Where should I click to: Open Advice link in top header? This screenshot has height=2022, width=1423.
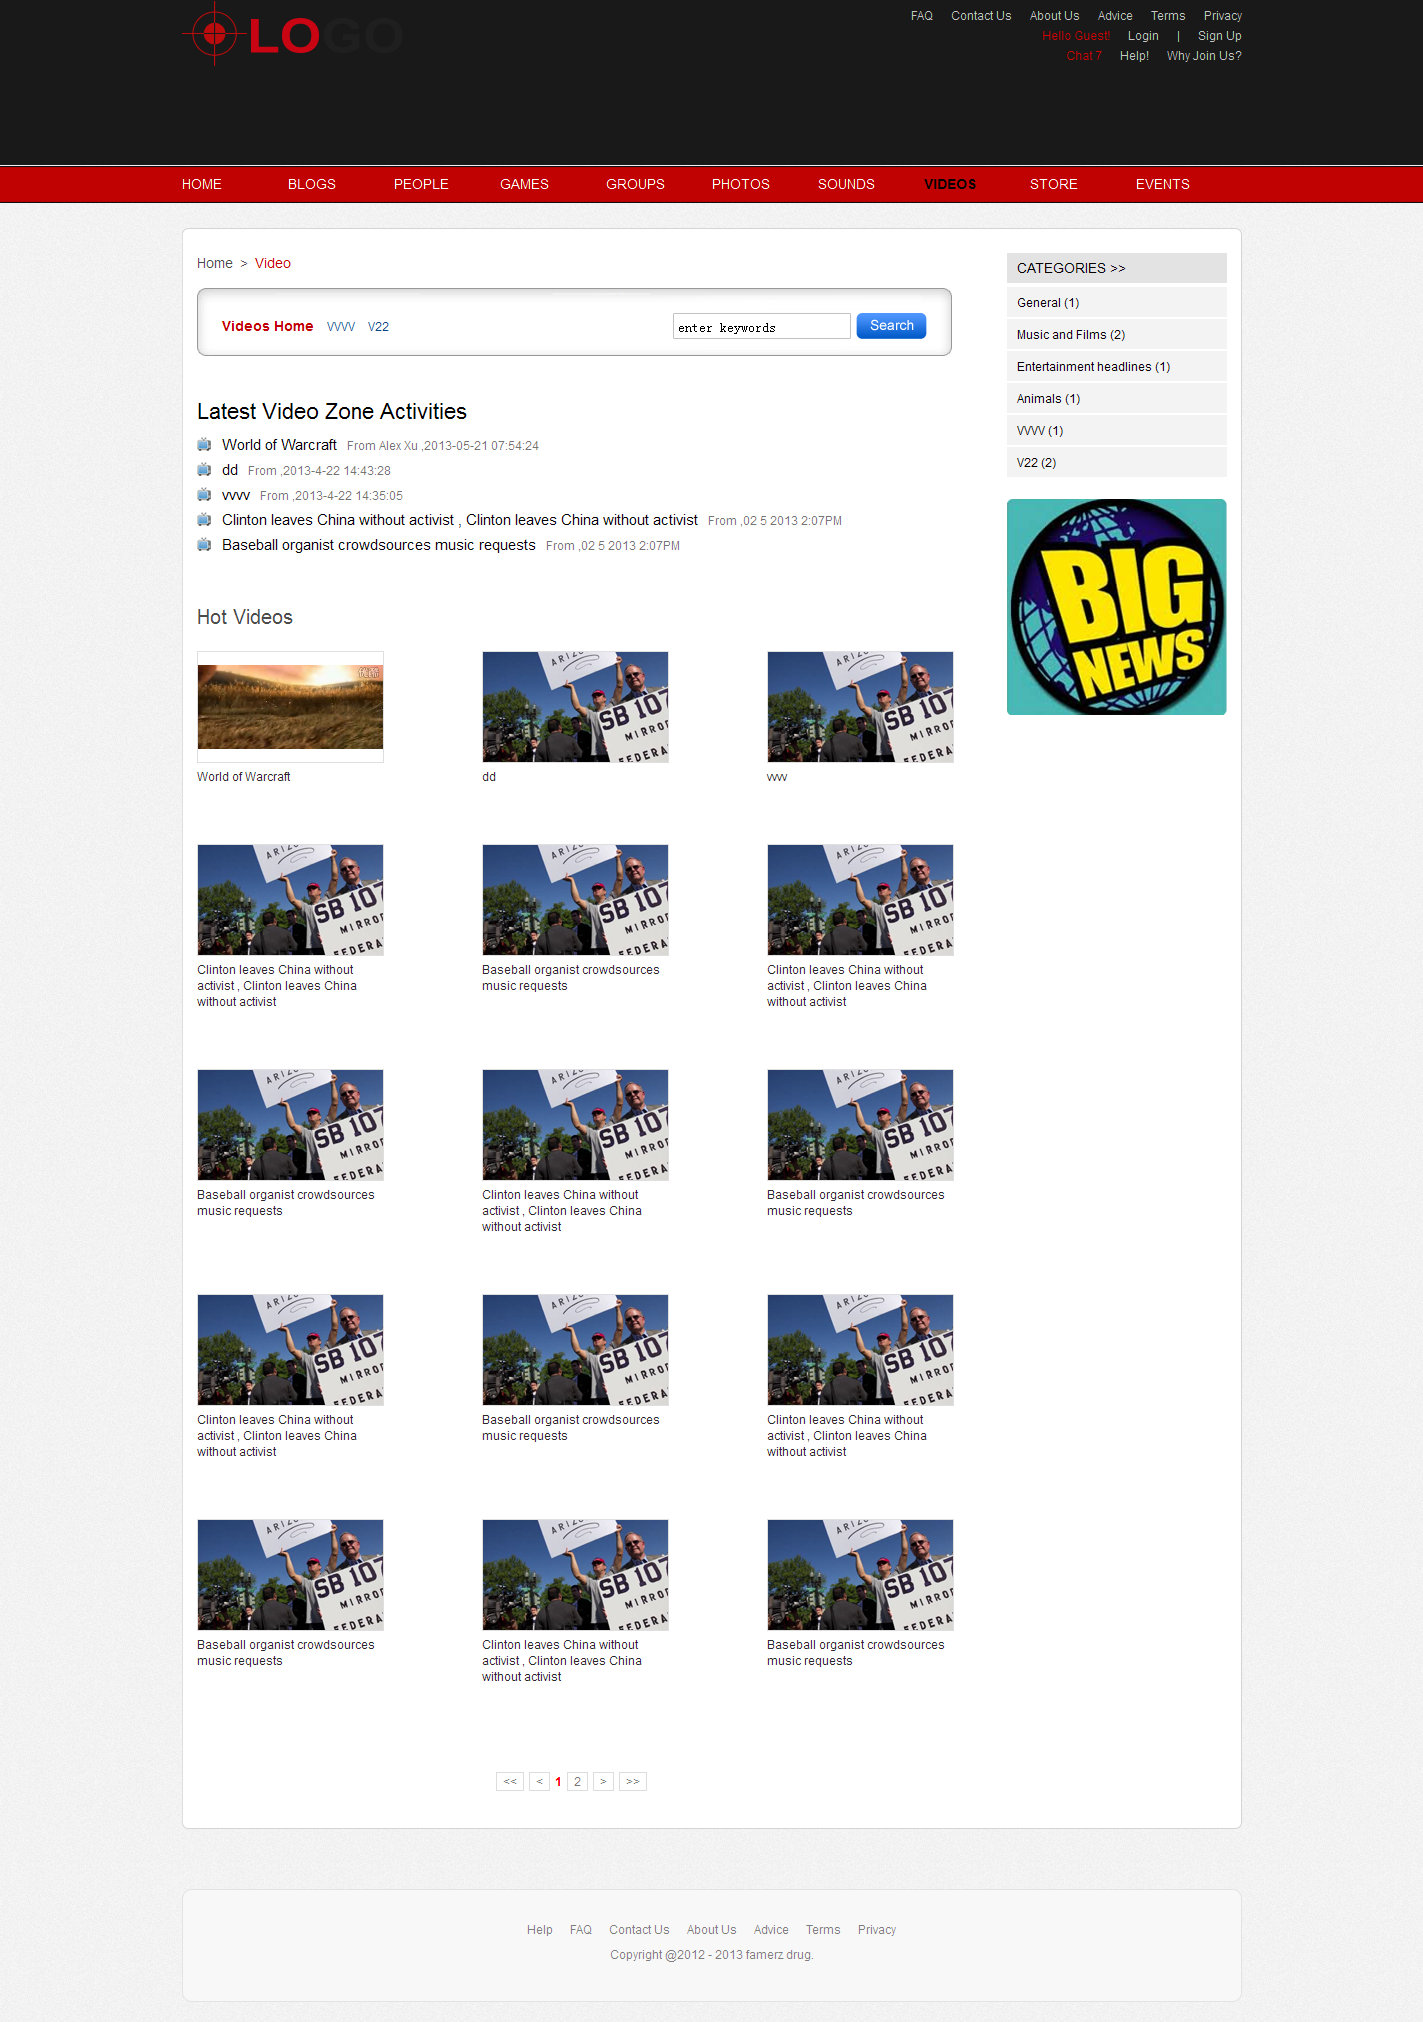tap(1115, 16)
